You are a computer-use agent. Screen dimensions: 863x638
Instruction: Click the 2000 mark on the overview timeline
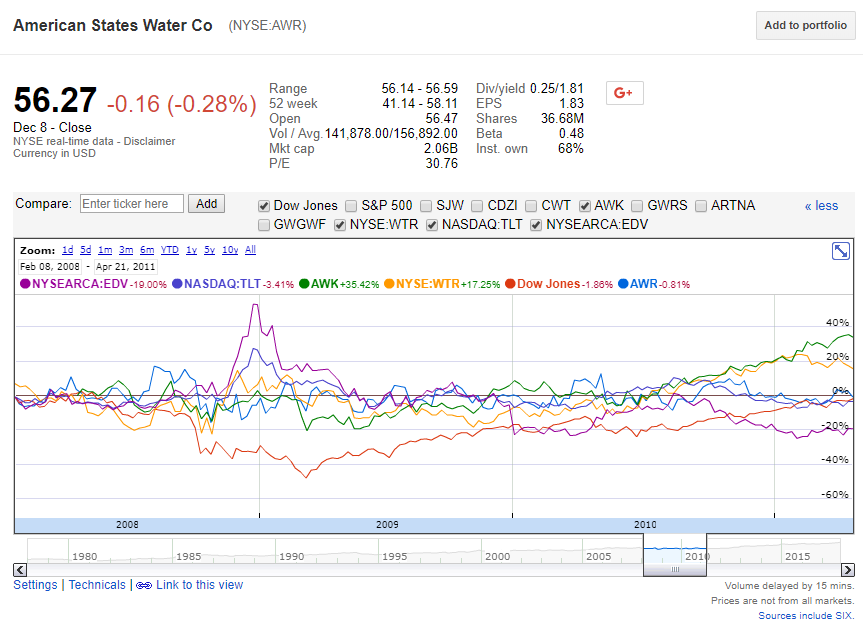[x=498, y=557]
